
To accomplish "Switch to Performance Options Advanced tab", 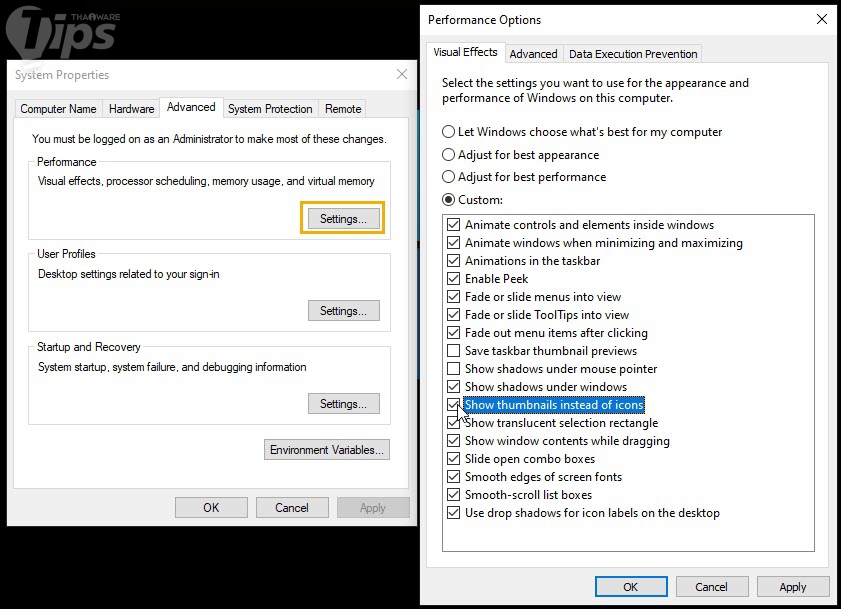I will click(533, 54).
